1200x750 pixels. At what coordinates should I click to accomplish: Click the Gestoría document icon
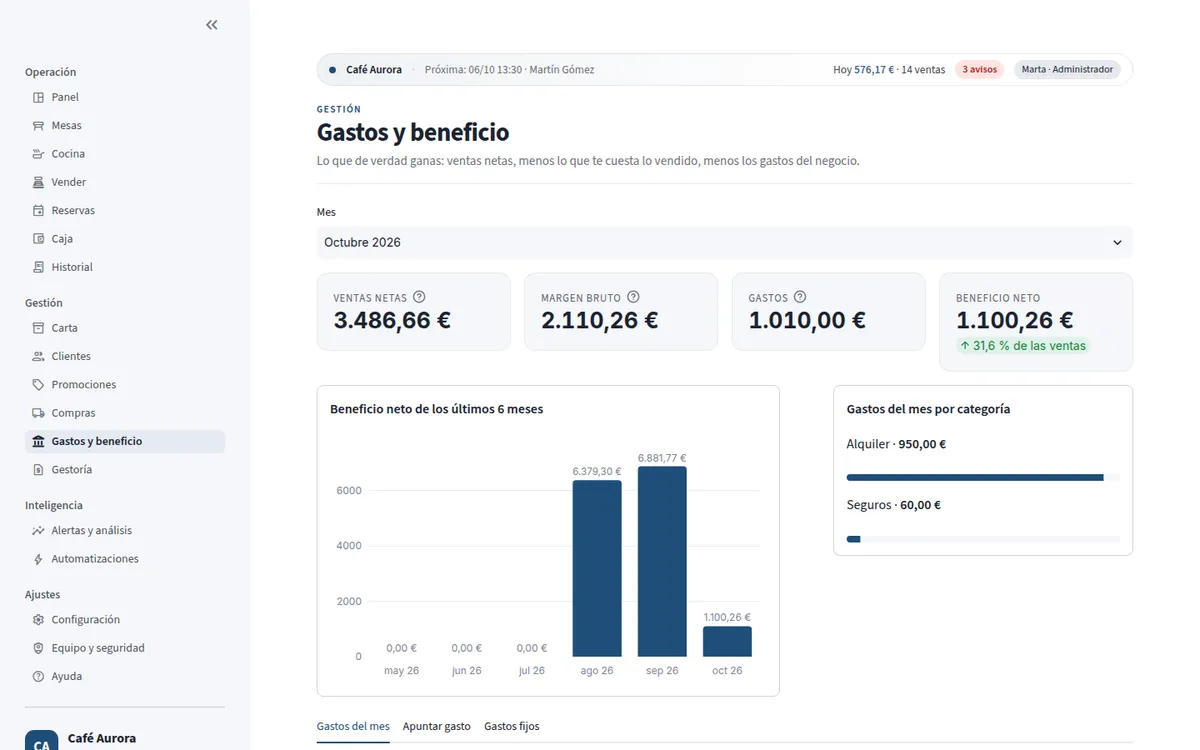tap(38, 470)
